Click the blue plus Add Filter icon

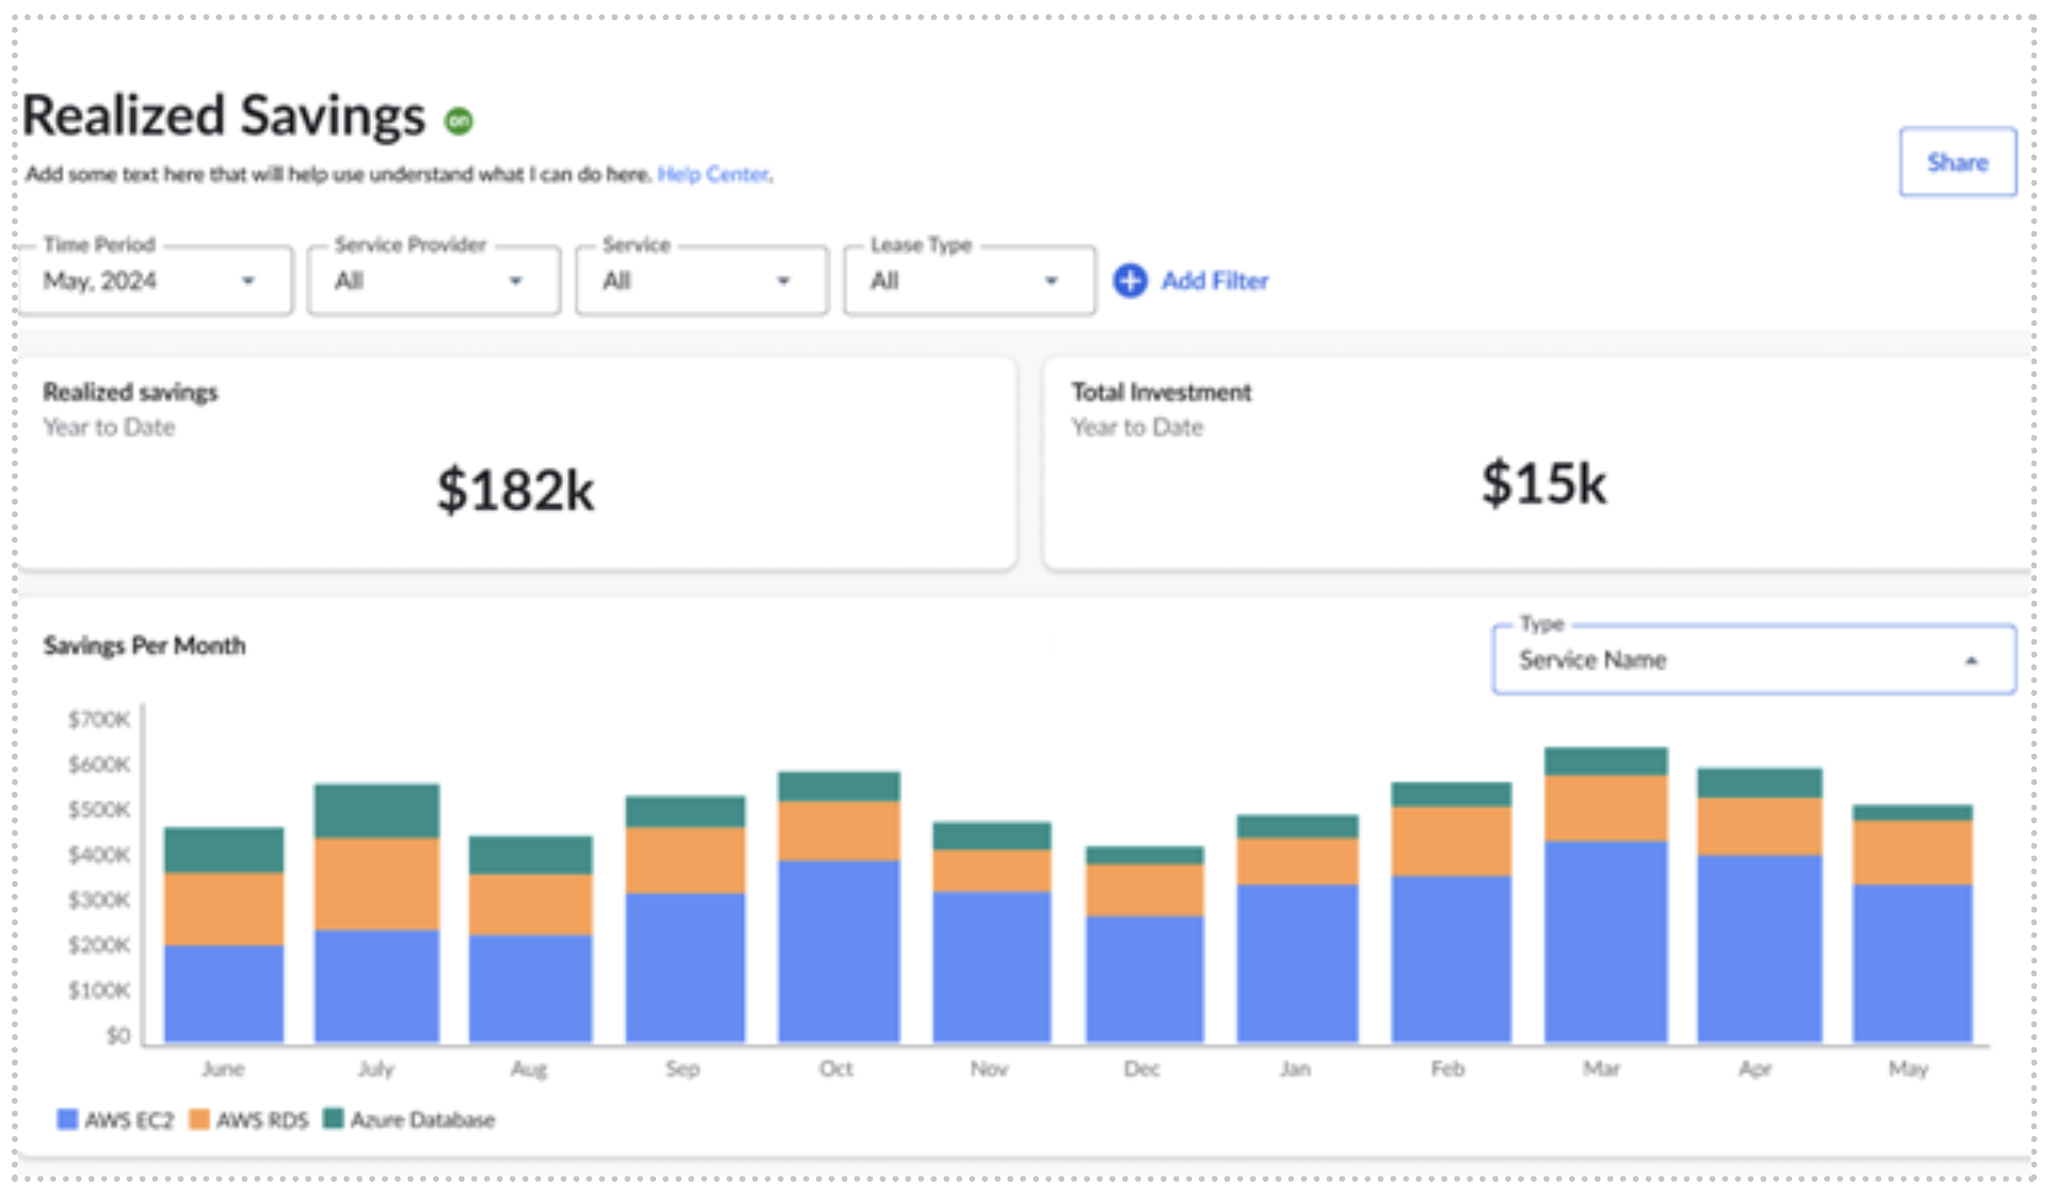pyautogui.click(x=1130, y=281)
